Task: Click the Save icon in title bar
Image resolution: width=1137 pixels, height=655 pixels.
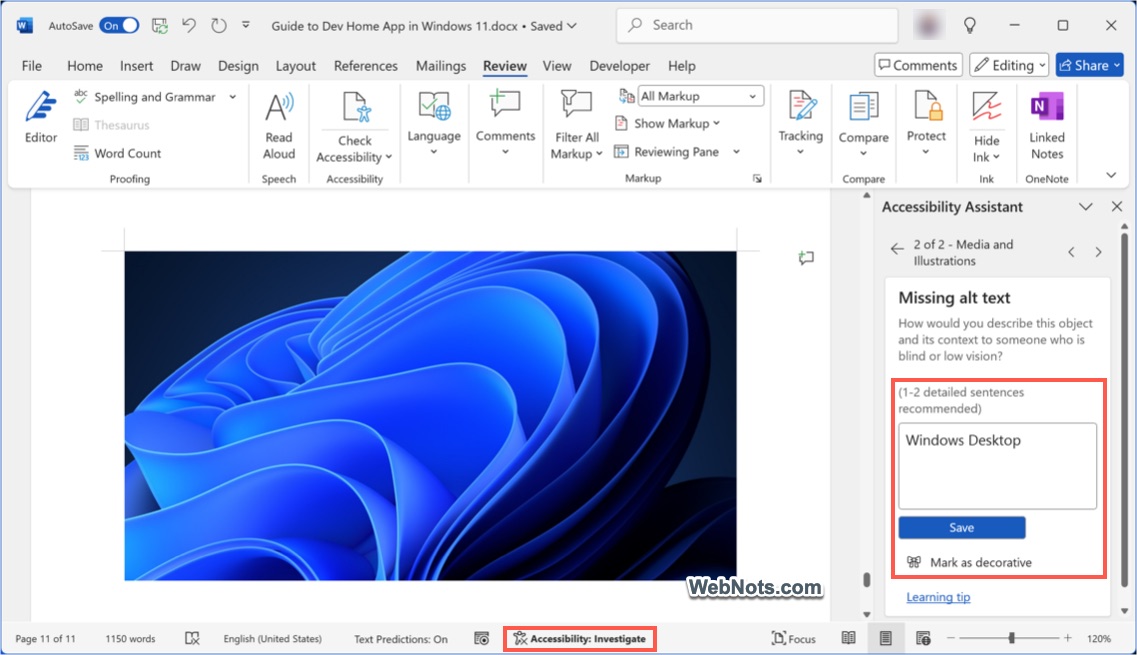Action: coord(160,25)
